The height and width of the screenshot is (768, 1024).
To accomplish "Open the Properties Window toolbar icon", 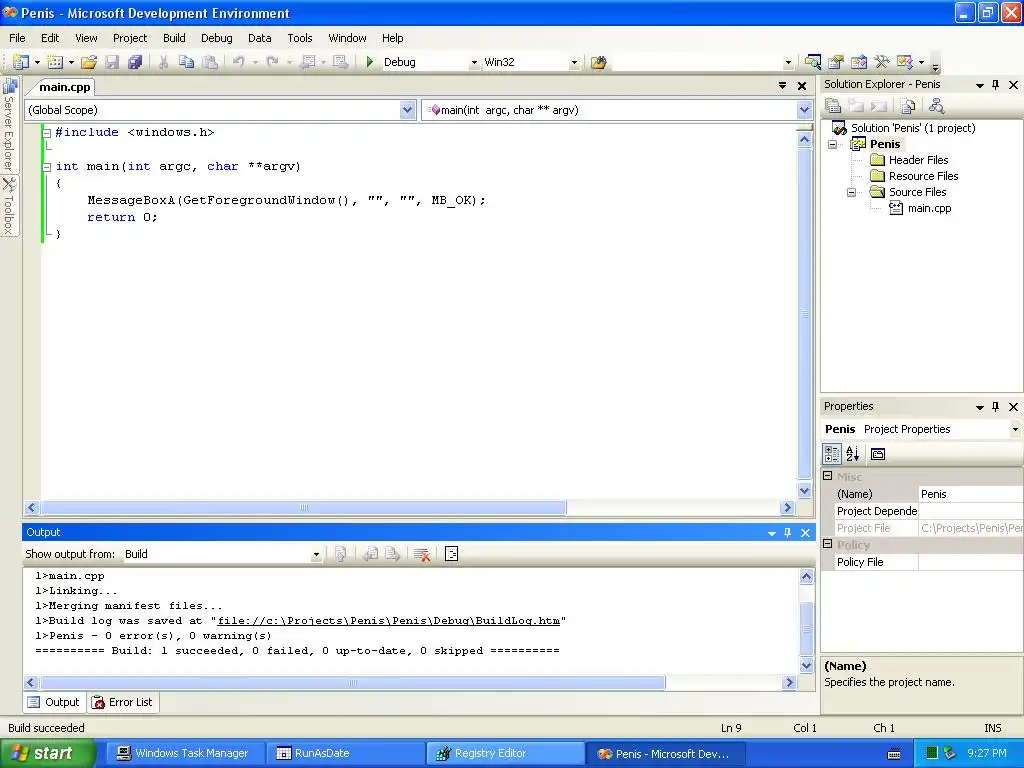I will [836, 62].
